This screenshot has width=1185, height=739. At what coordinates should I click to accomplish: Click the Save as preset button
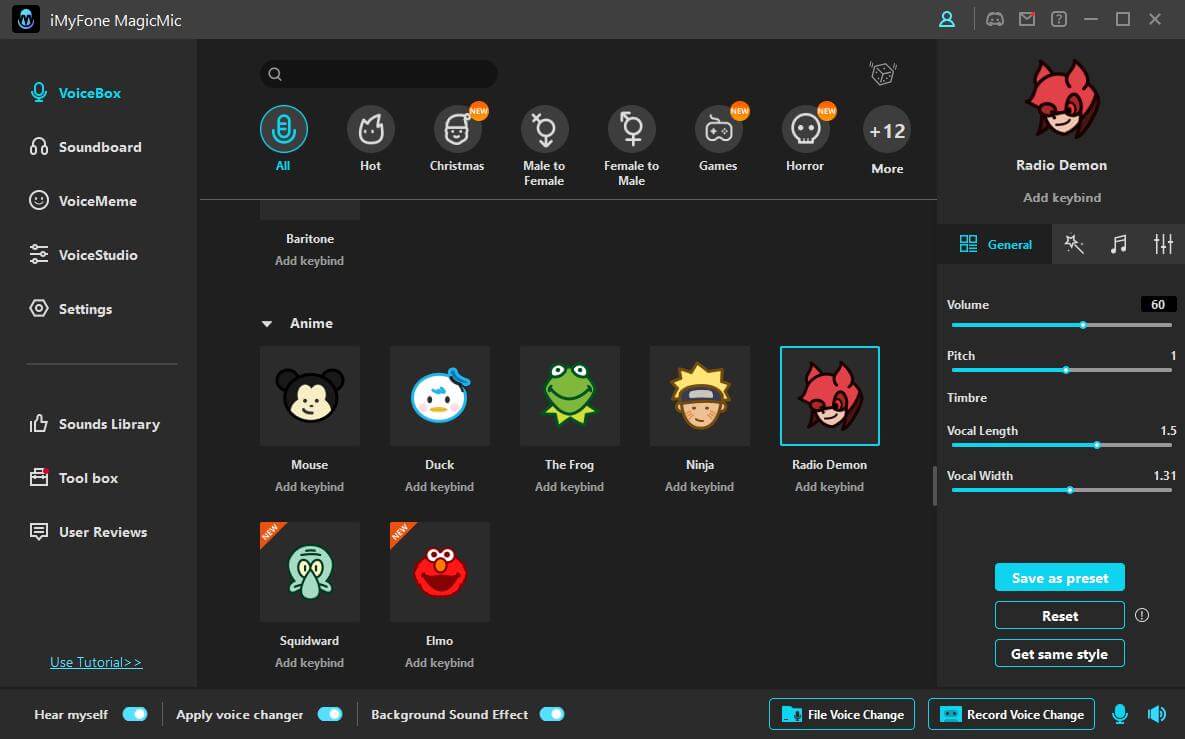1060,578
